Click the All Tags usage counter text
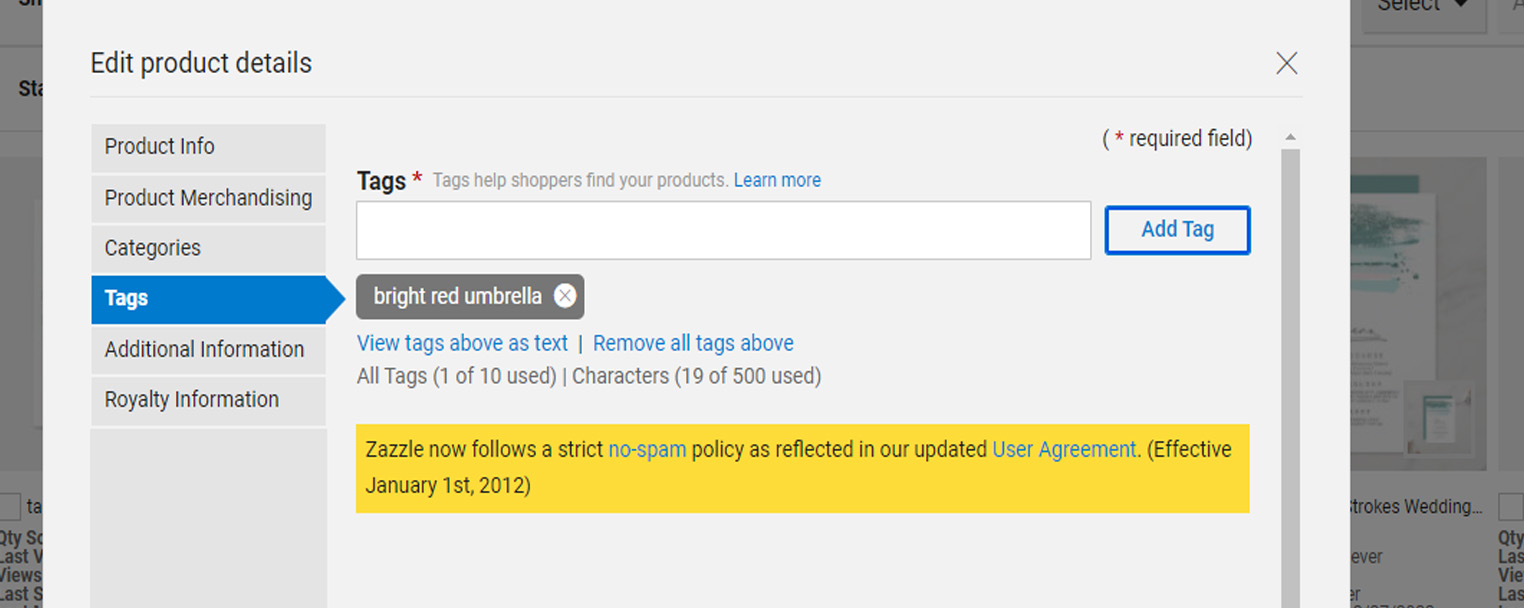The width and height of the screenshot is (1524, 608). point(457,376)
